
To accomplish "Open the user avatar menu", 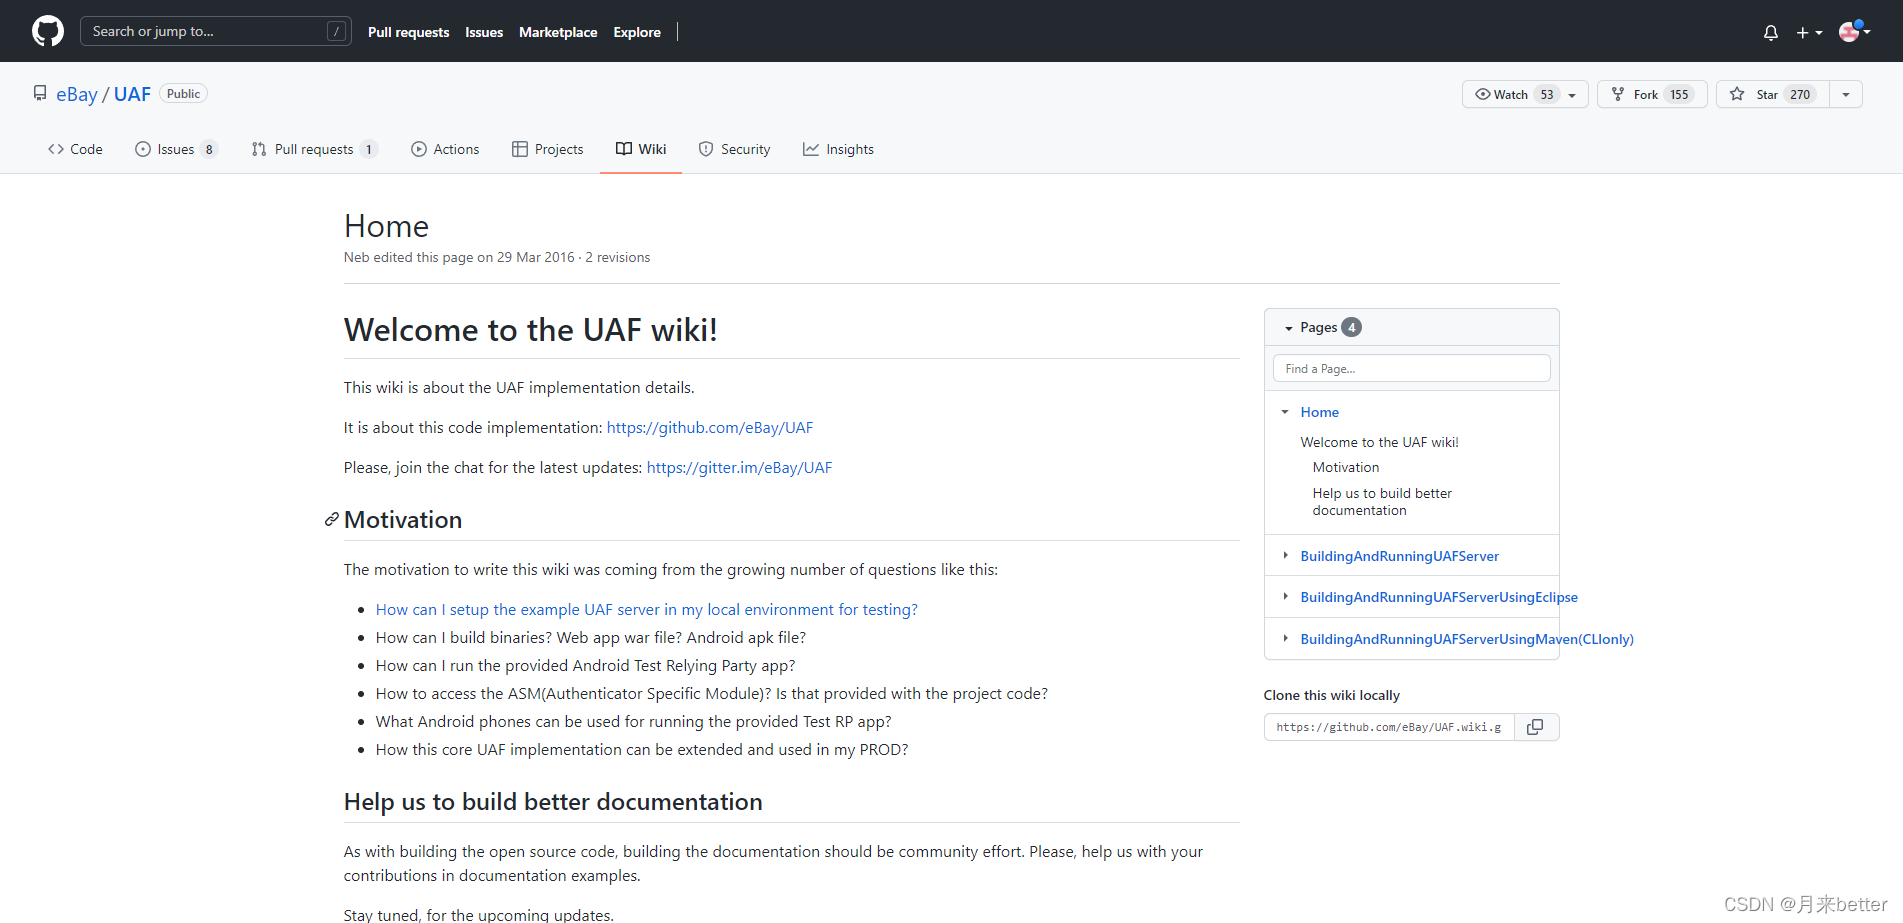I will tap(1855, 31).
